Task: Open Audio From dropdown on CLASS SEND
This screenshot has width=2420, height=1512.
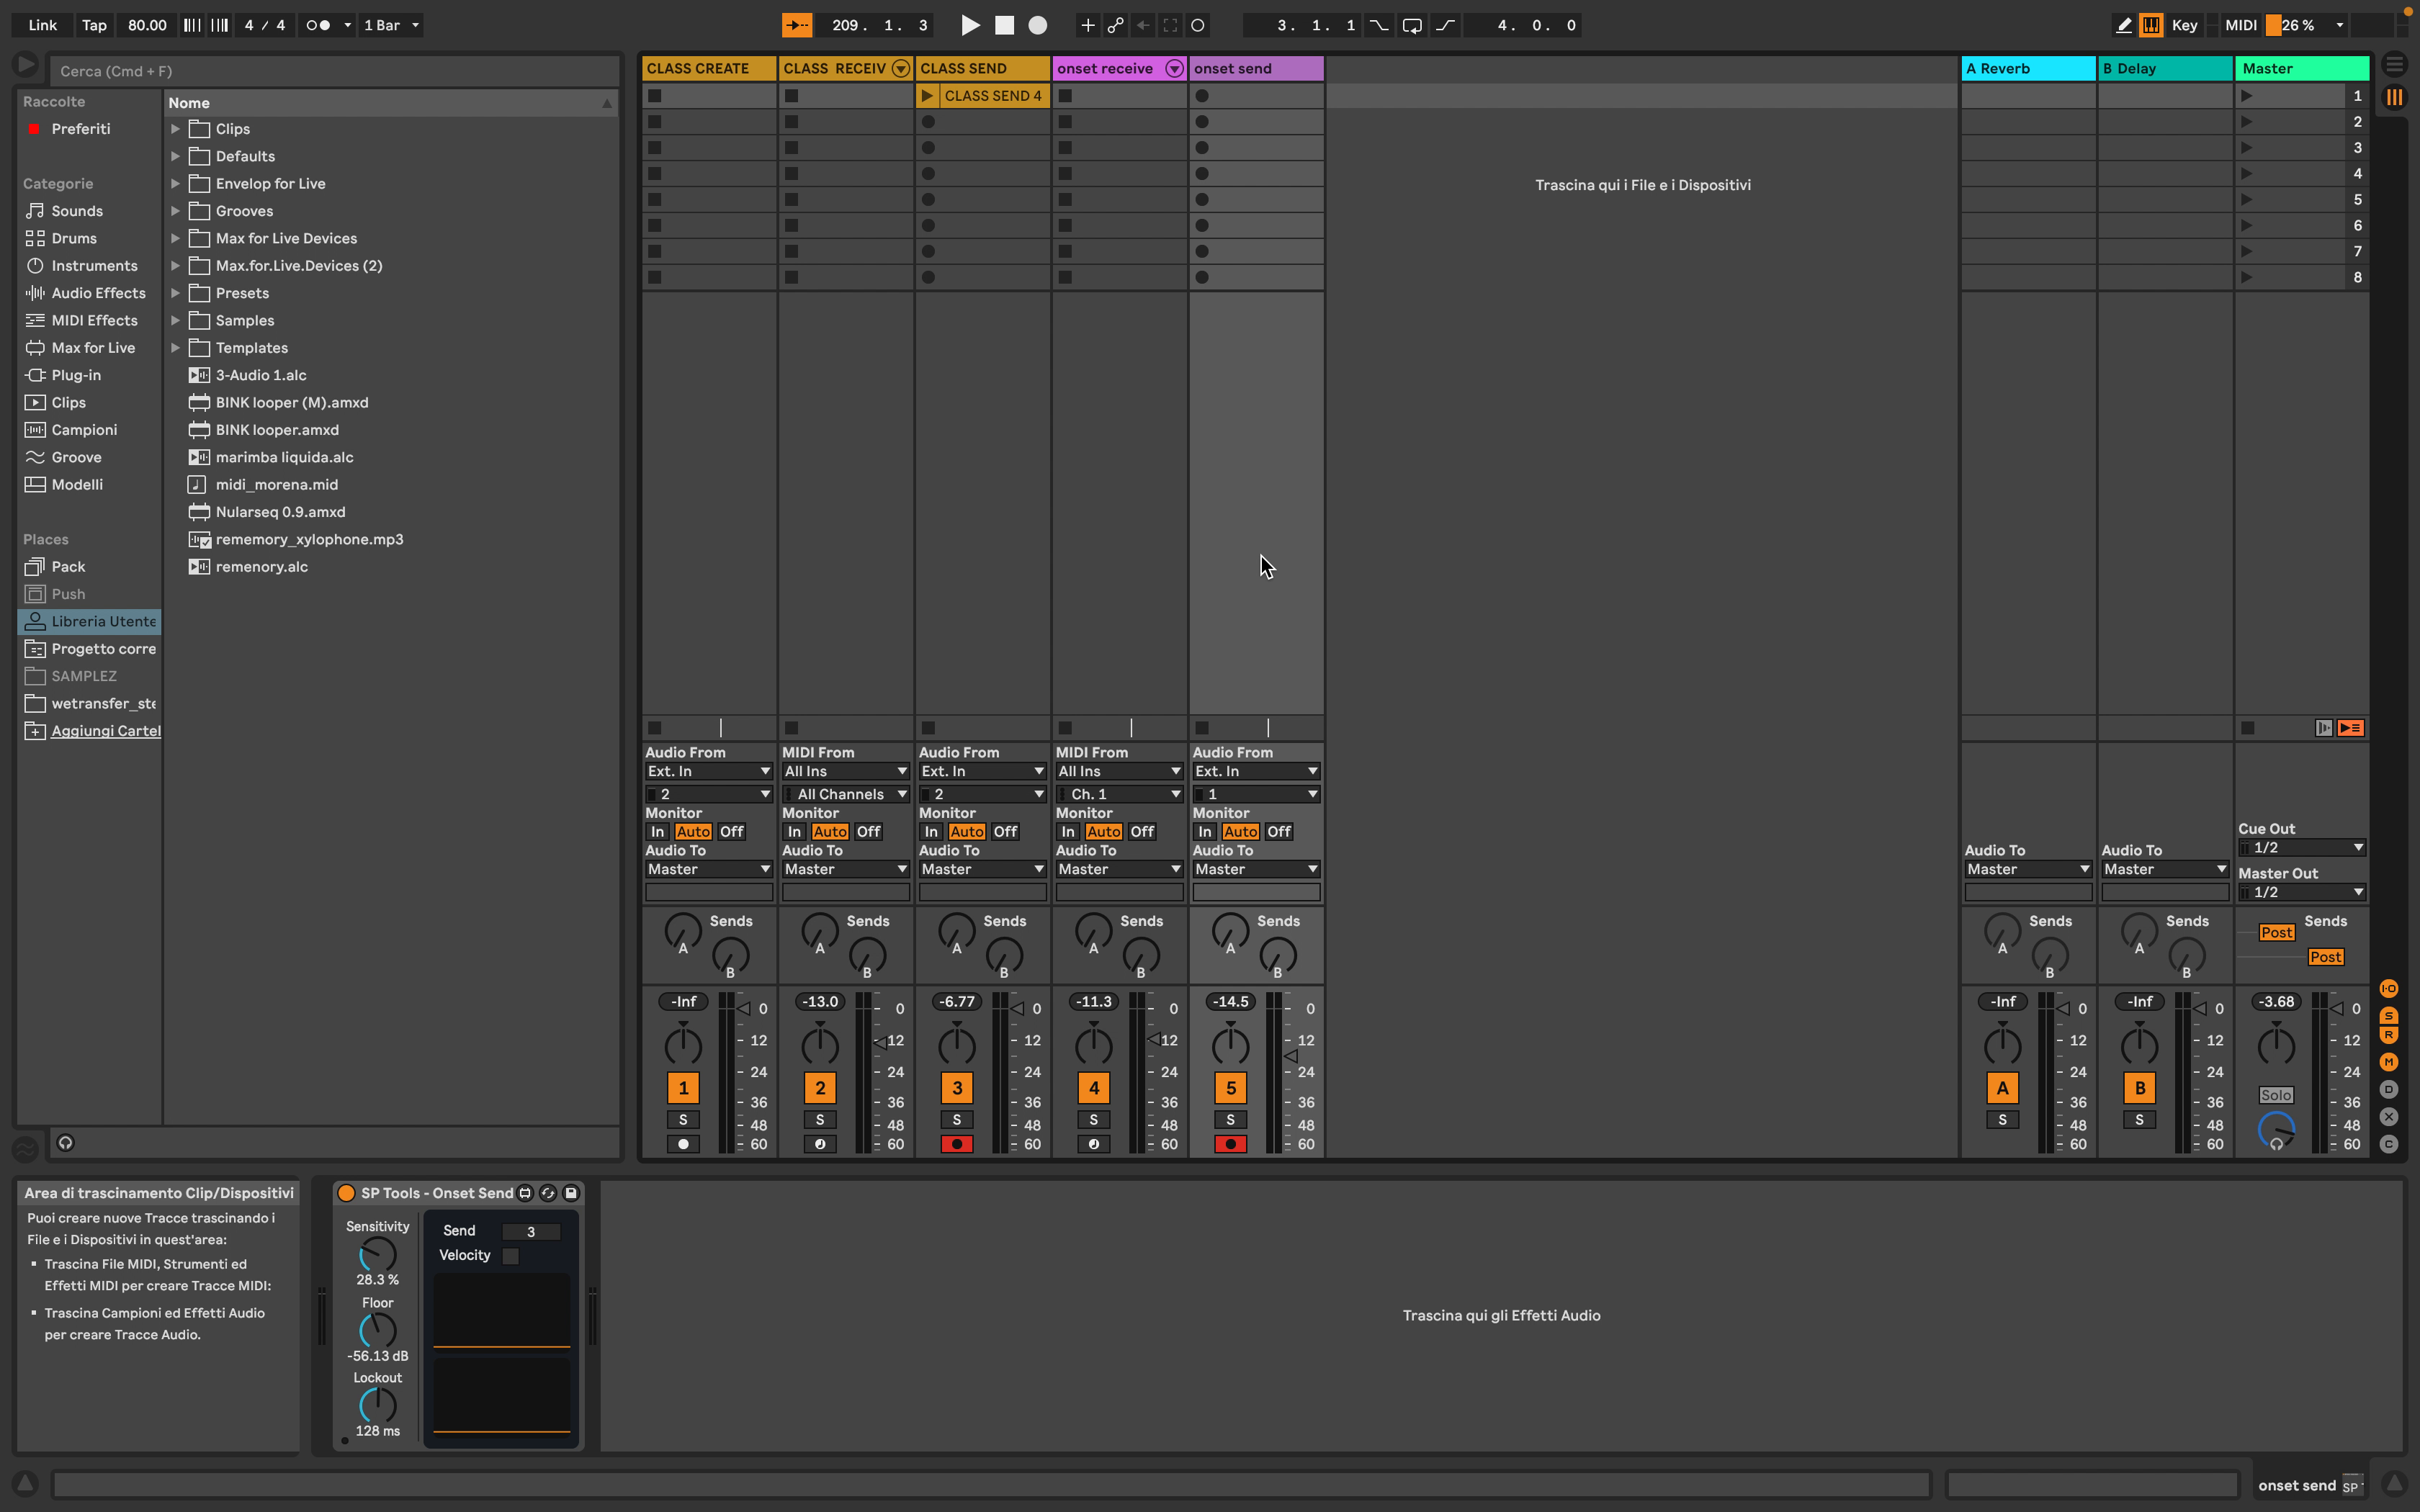Action: coord(981,771)
